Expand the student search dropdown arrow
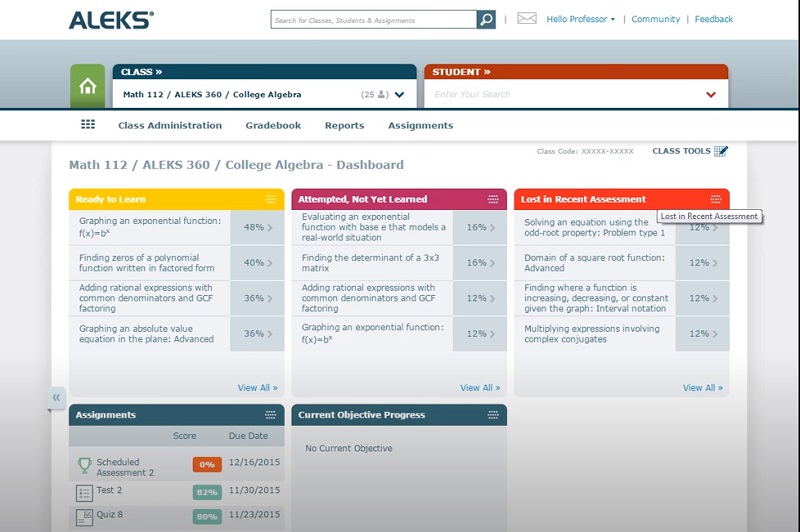This screenshot has width=800, height=532. tap(711, 95)
